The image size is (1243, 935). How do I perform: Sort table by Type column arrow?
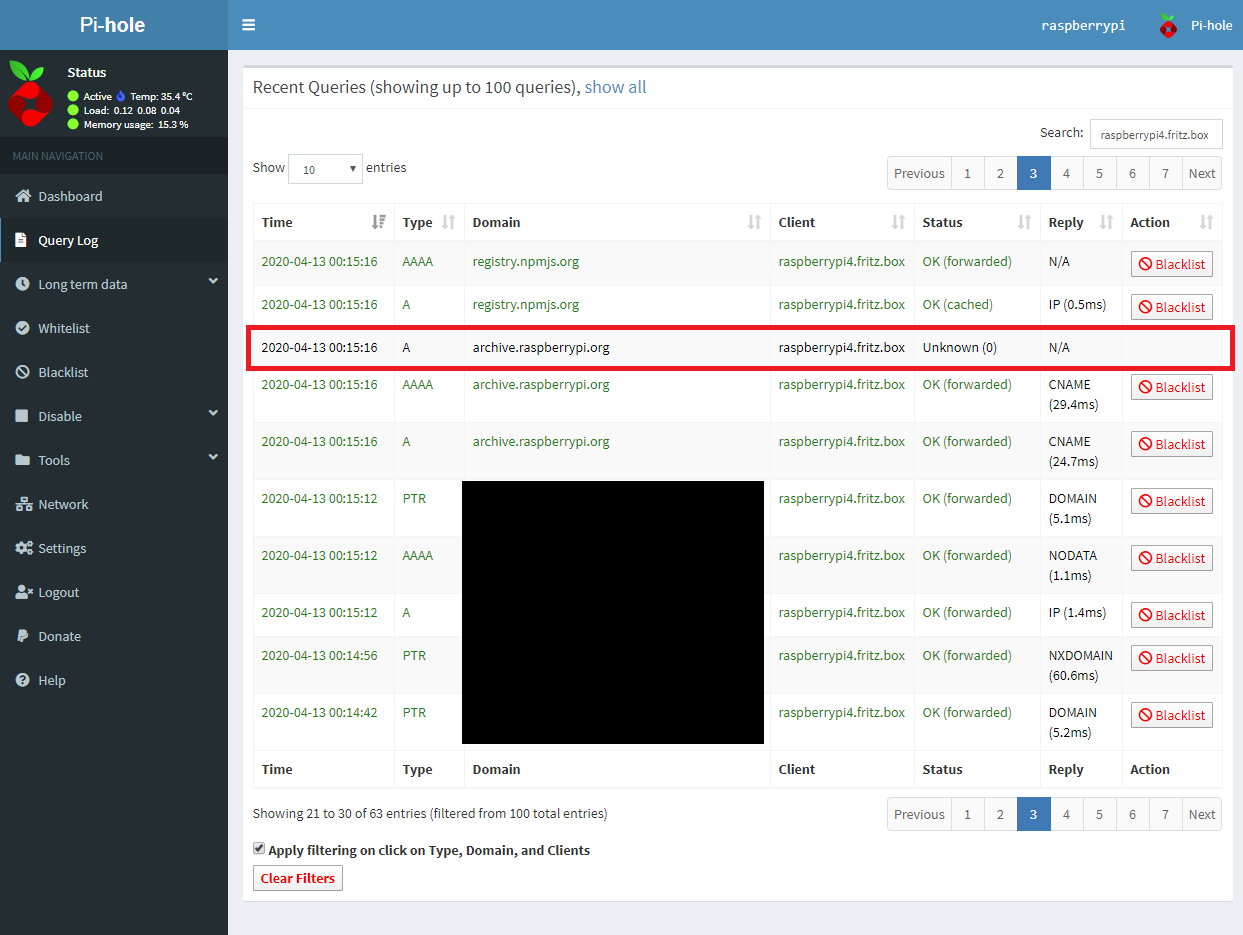(449, 222)
